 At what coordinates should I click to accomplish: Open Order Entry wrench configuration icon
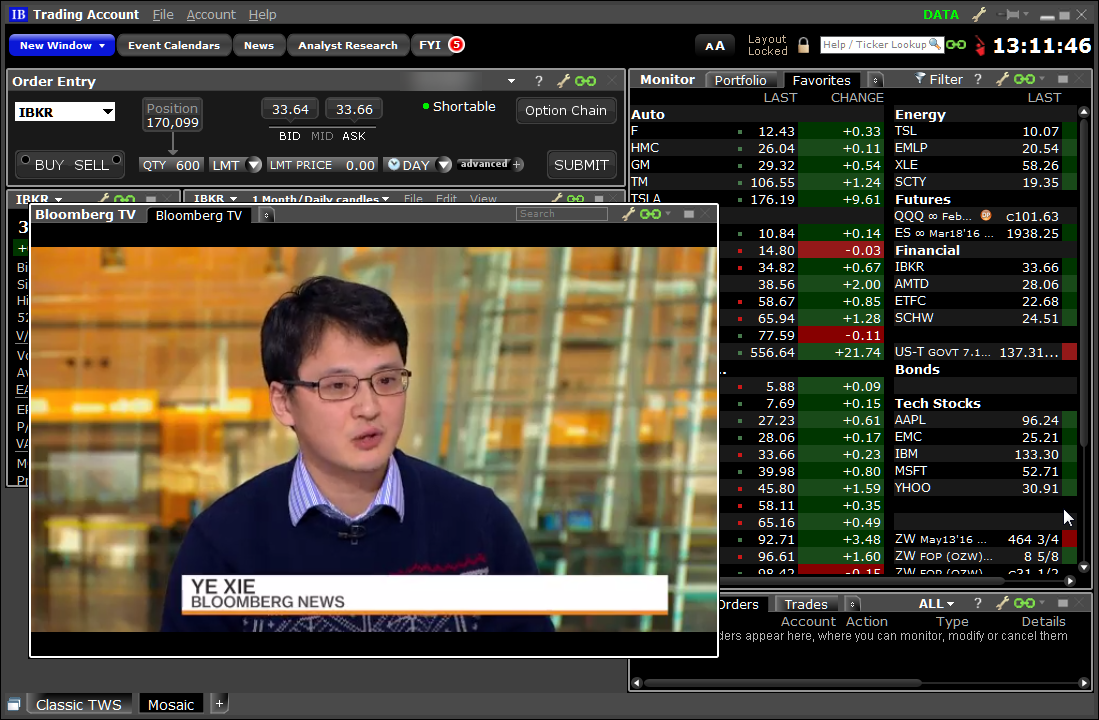click(x=563, y=81)
